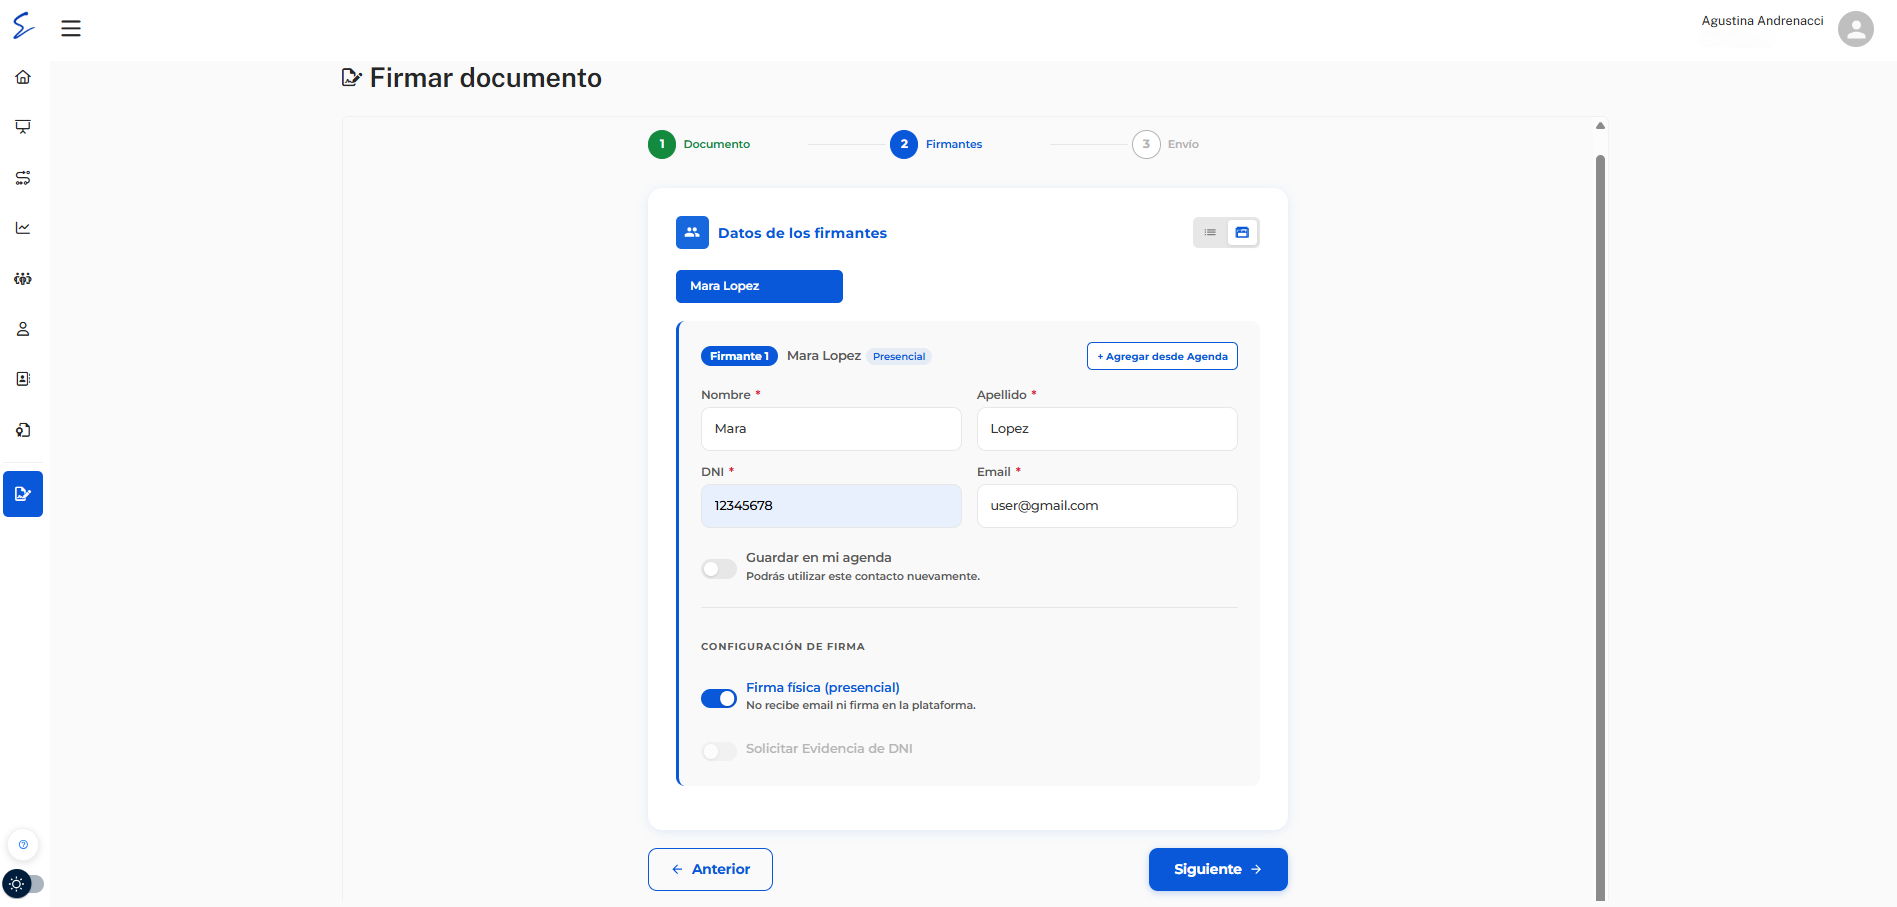Image resolution: width=1897 pixels, height=907 pixels.
Task: Click the Presencial badge
Action: 899,356
